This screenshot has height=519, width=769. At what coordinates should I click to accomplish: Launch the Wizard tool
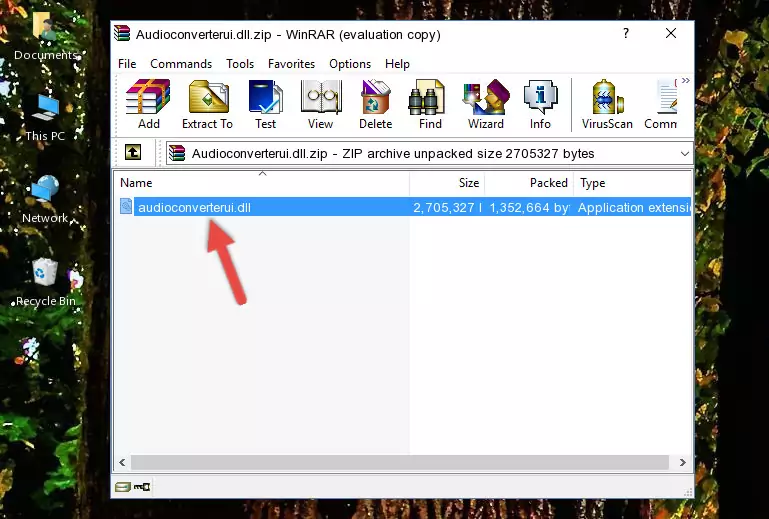pos(486,104)
